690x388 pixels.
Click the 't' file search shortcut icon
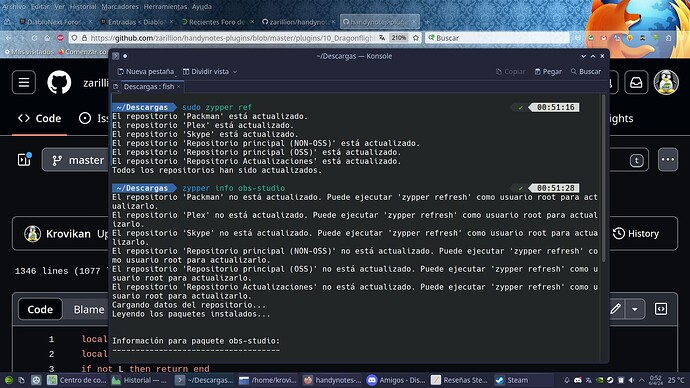636,161
